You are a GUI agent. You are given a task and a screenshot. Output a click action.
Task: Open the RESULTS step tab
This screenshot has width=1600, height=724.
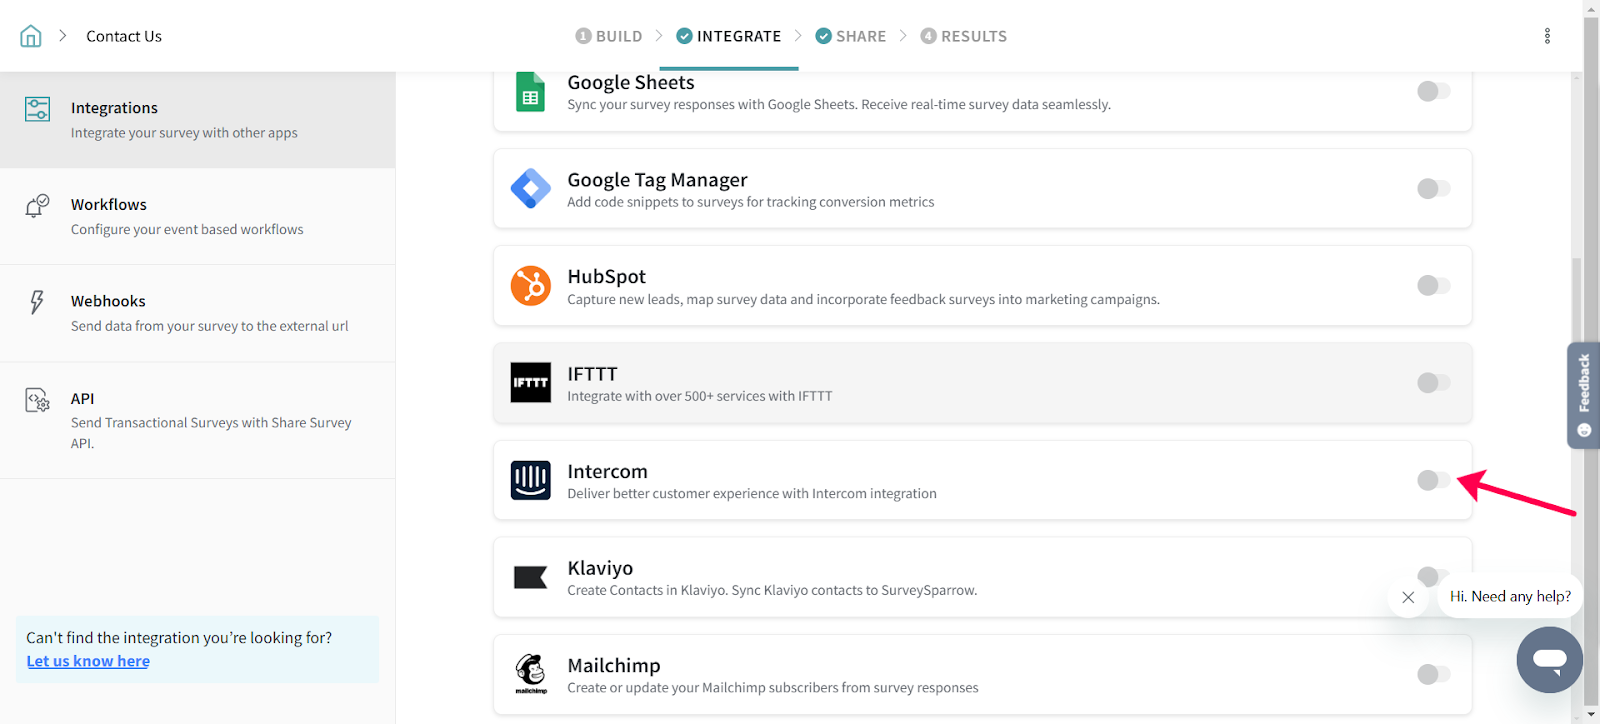963,36
